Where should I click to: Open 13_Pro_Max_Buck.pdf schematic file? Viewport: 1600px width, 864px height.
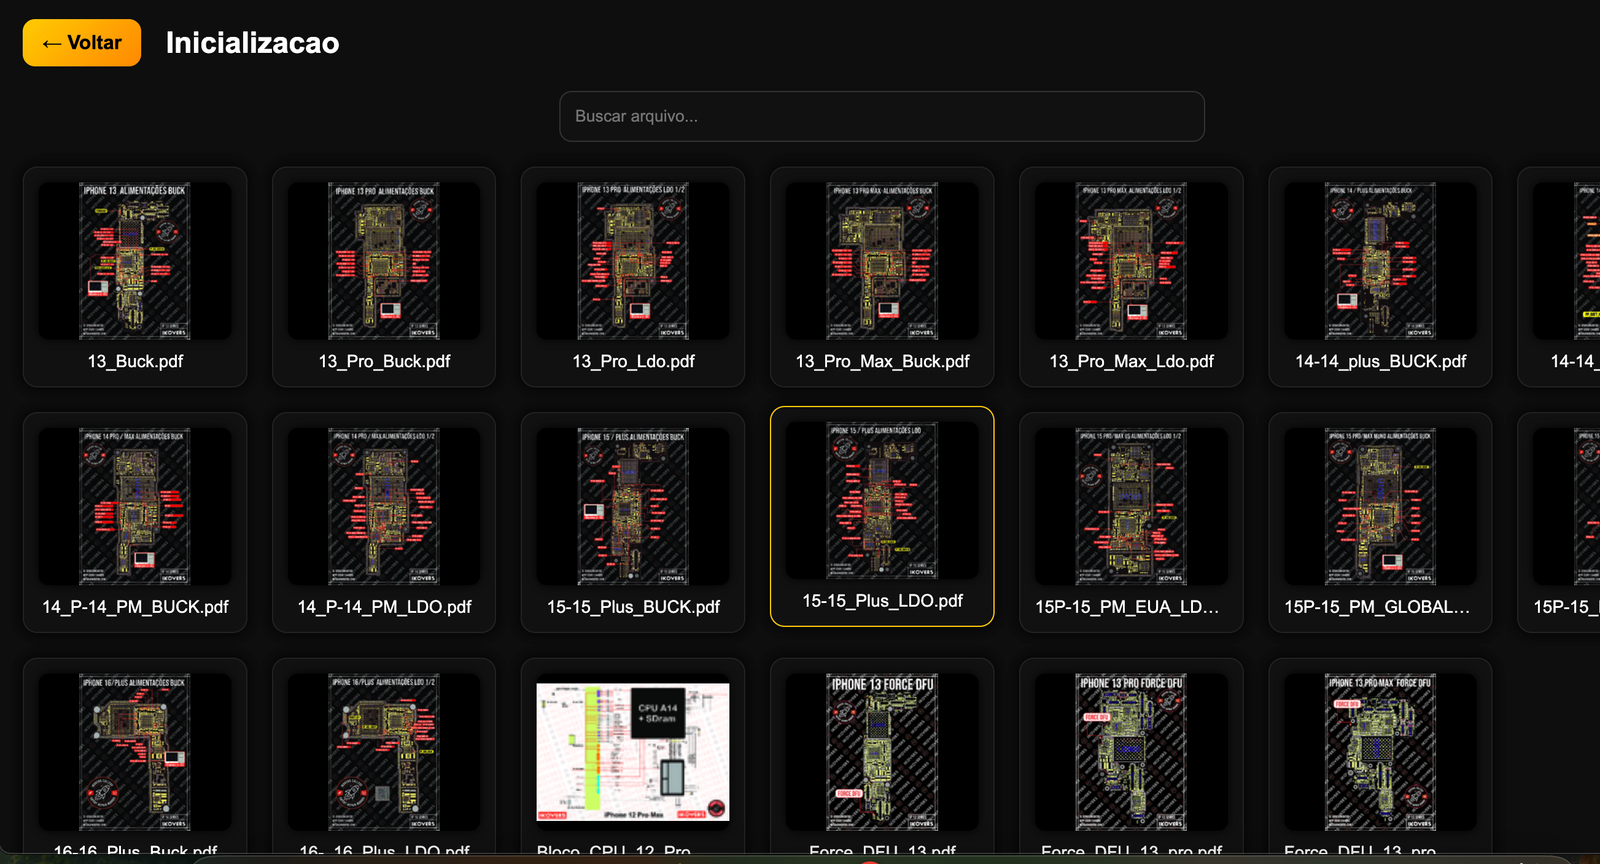tap(882, 277)
